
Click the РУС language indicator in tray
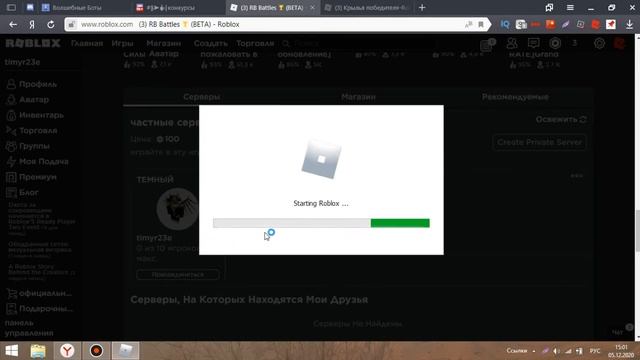(x=595, y=351)
